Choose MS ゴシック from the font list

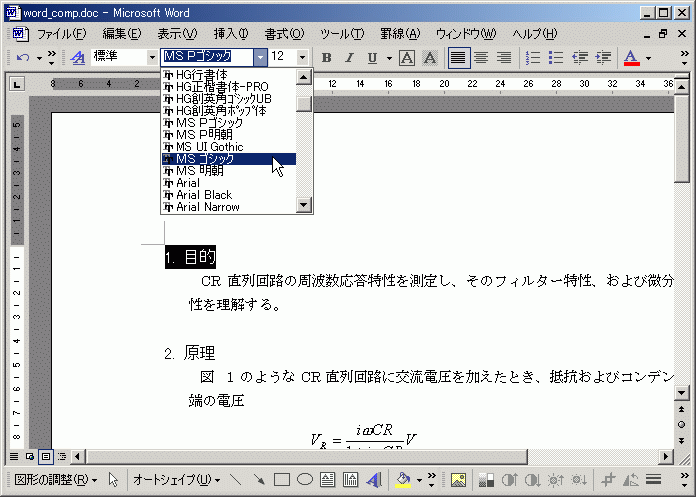[x=205, y=159]
